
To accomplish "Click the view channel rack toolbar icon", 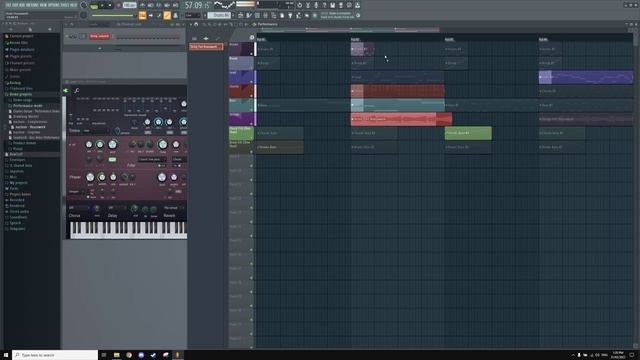I will coord(257,15).
